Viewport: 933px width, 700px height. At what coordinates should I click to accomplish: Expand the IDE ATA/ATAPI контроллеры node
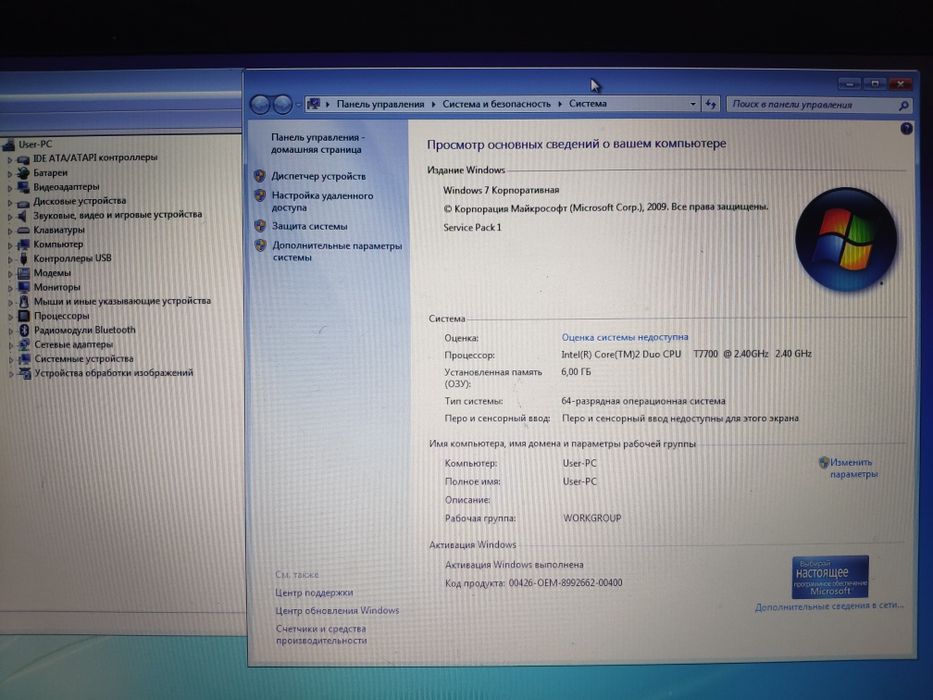(10, 160)
